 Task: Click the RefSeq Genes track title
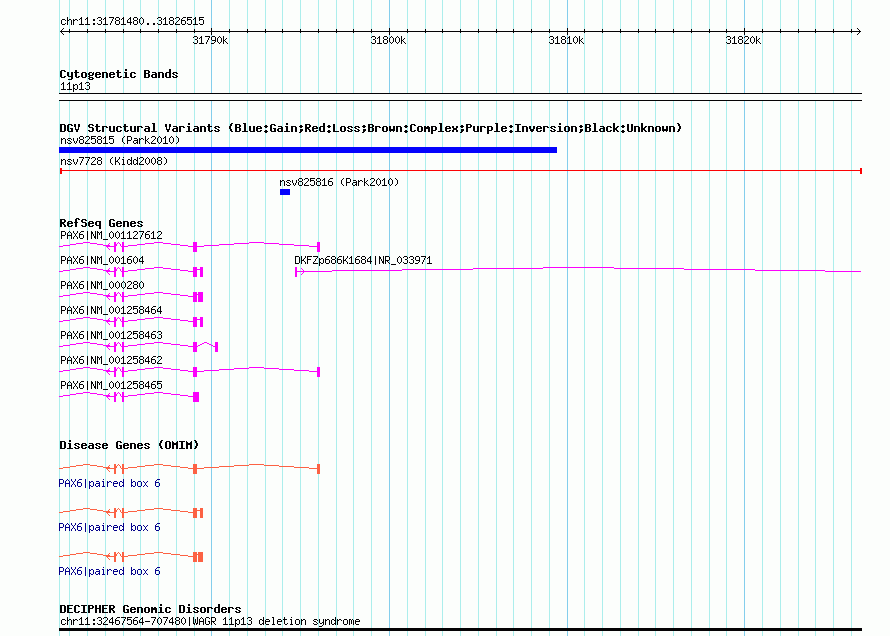pos(101,223)
